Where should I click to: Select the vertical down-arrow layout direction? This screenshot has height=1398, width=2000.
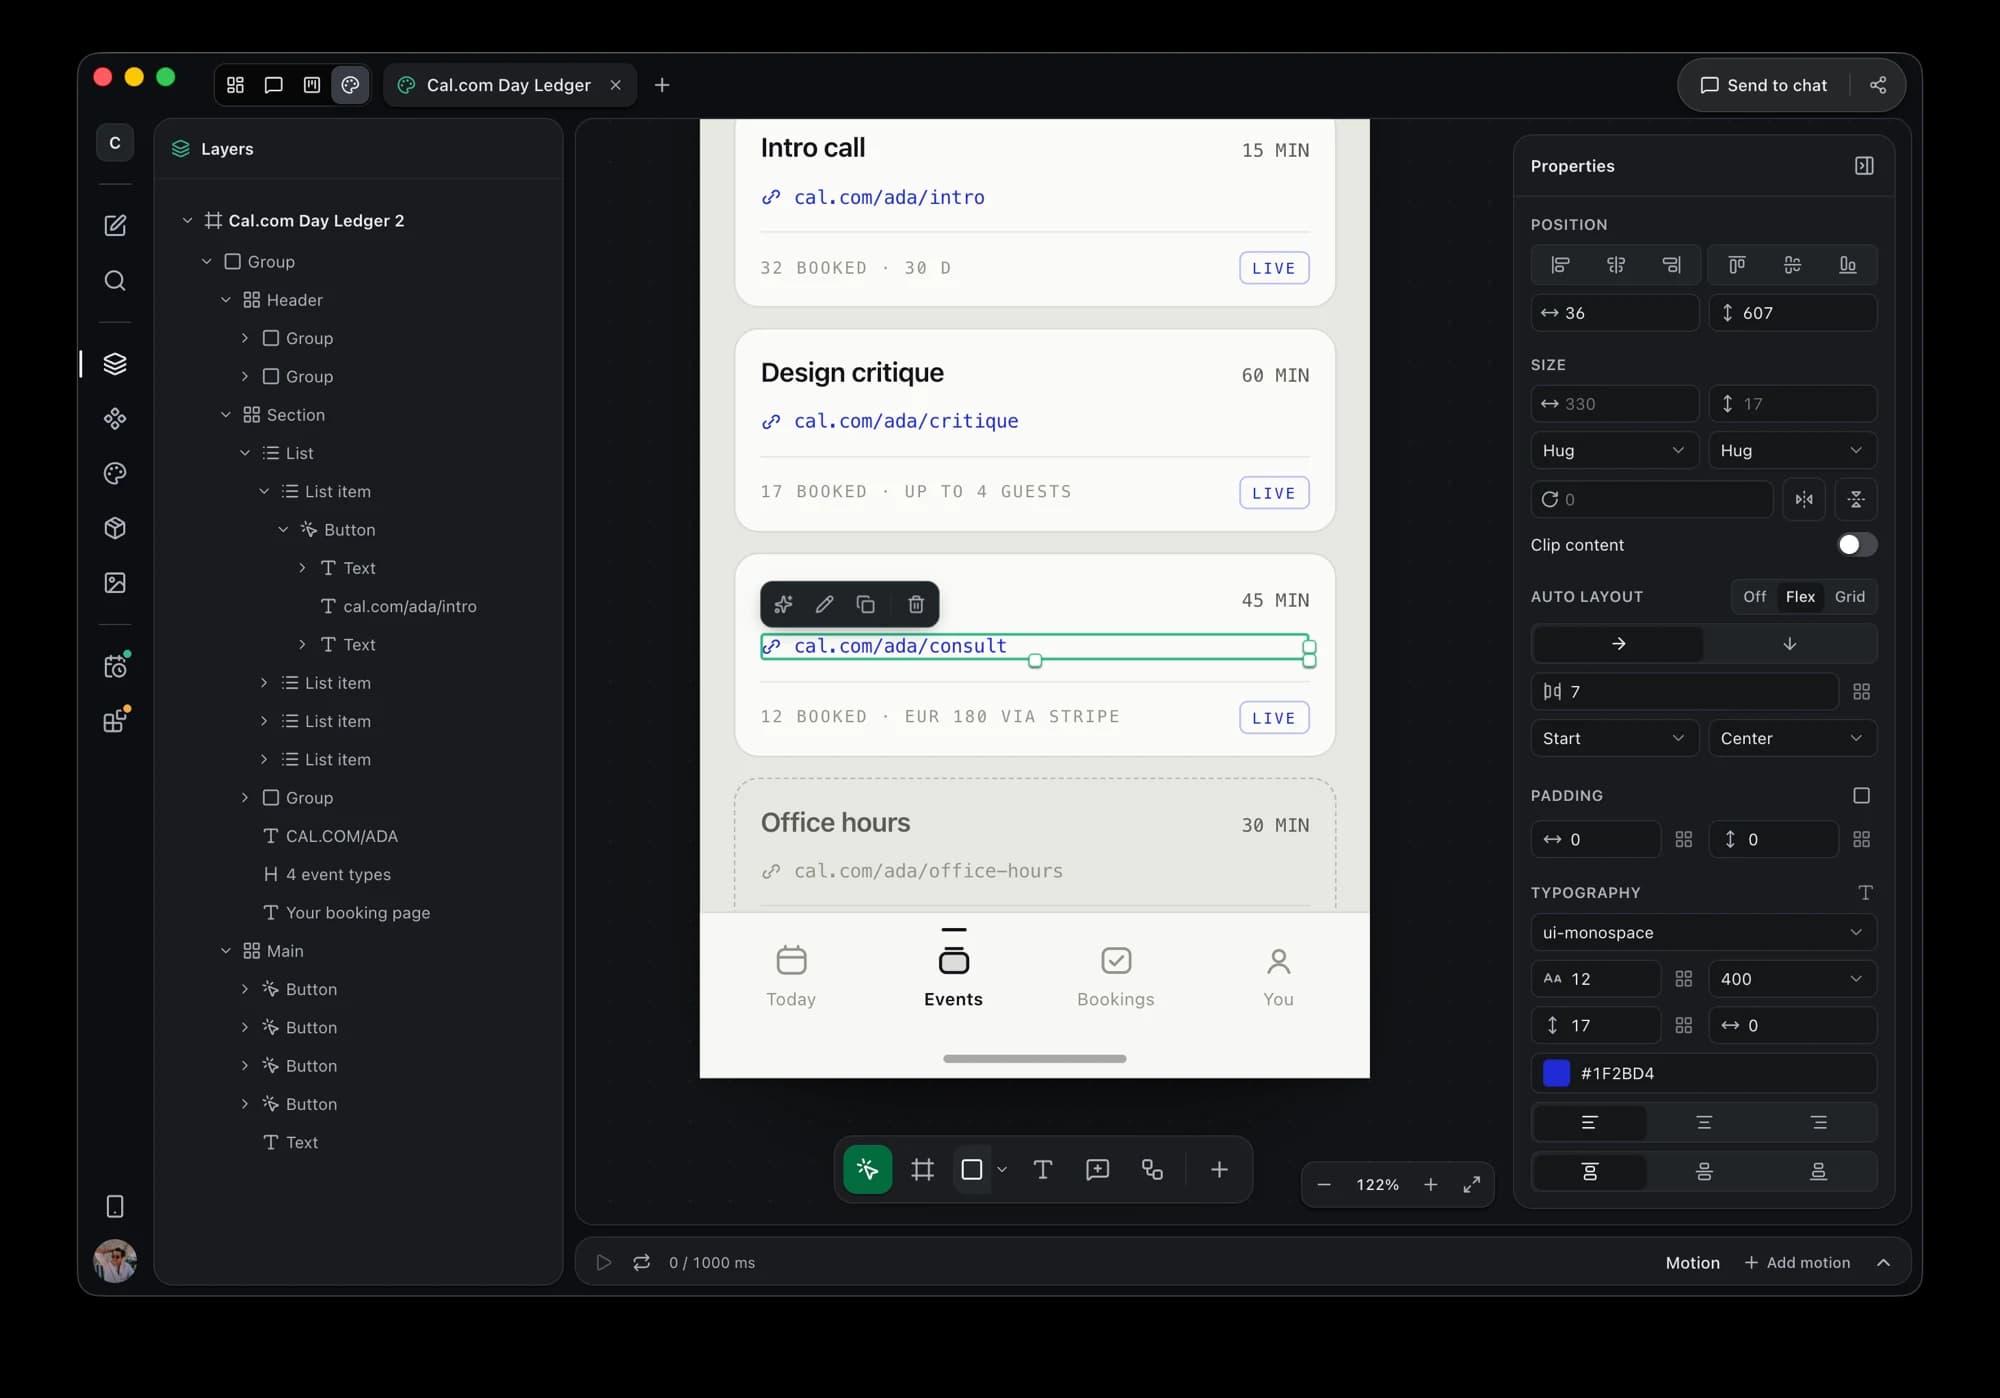tap(1790, 644)
